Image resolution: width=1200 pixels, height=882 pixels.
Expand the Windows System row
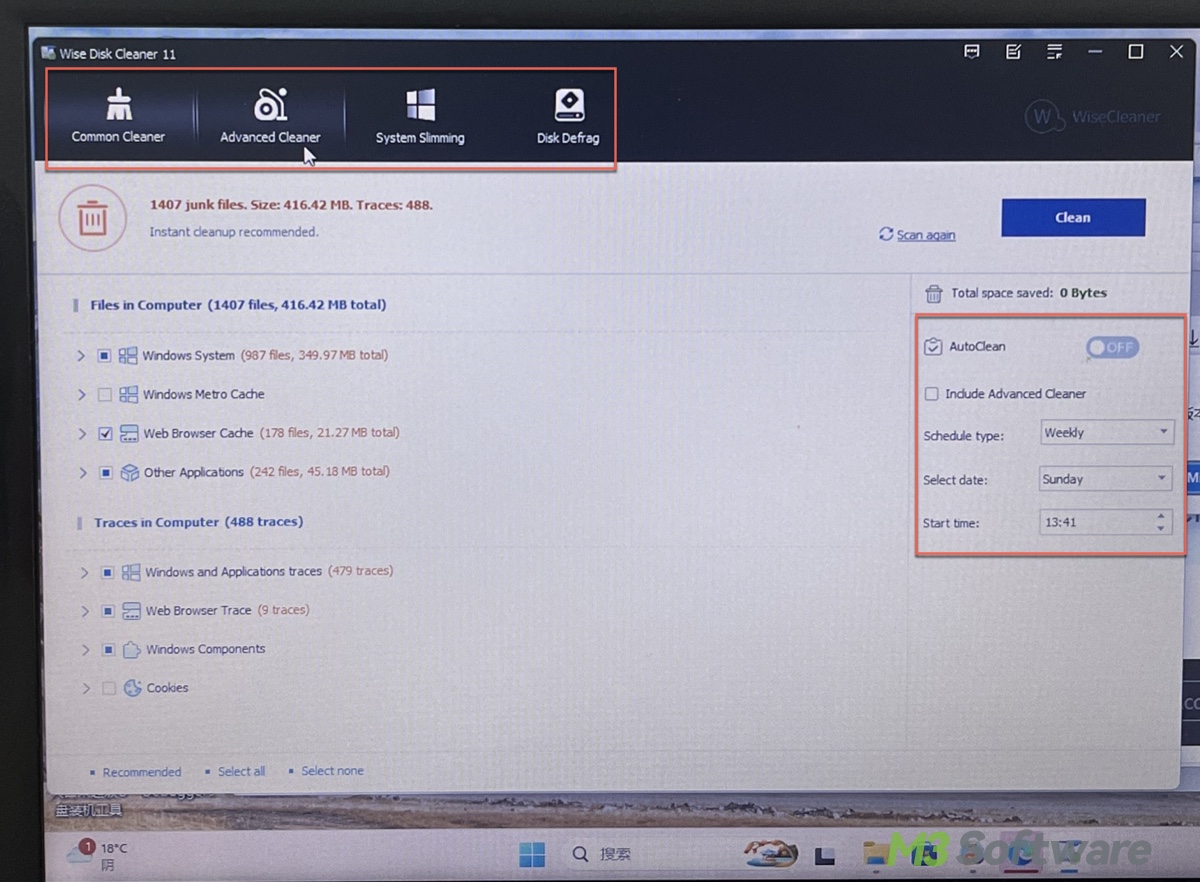(82, 355)
